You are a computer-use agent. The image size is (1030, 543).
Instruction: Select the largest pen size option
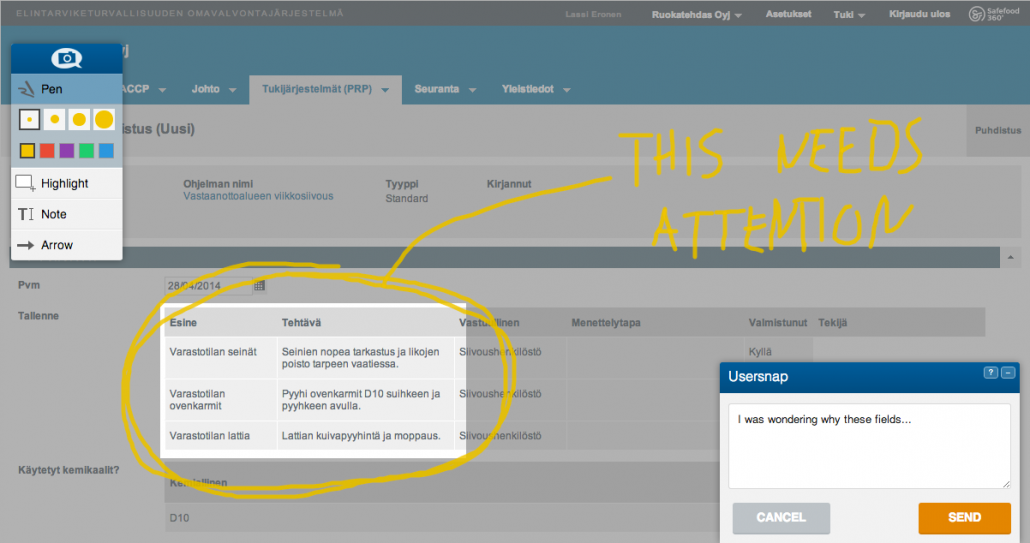[x=104, y=119]
